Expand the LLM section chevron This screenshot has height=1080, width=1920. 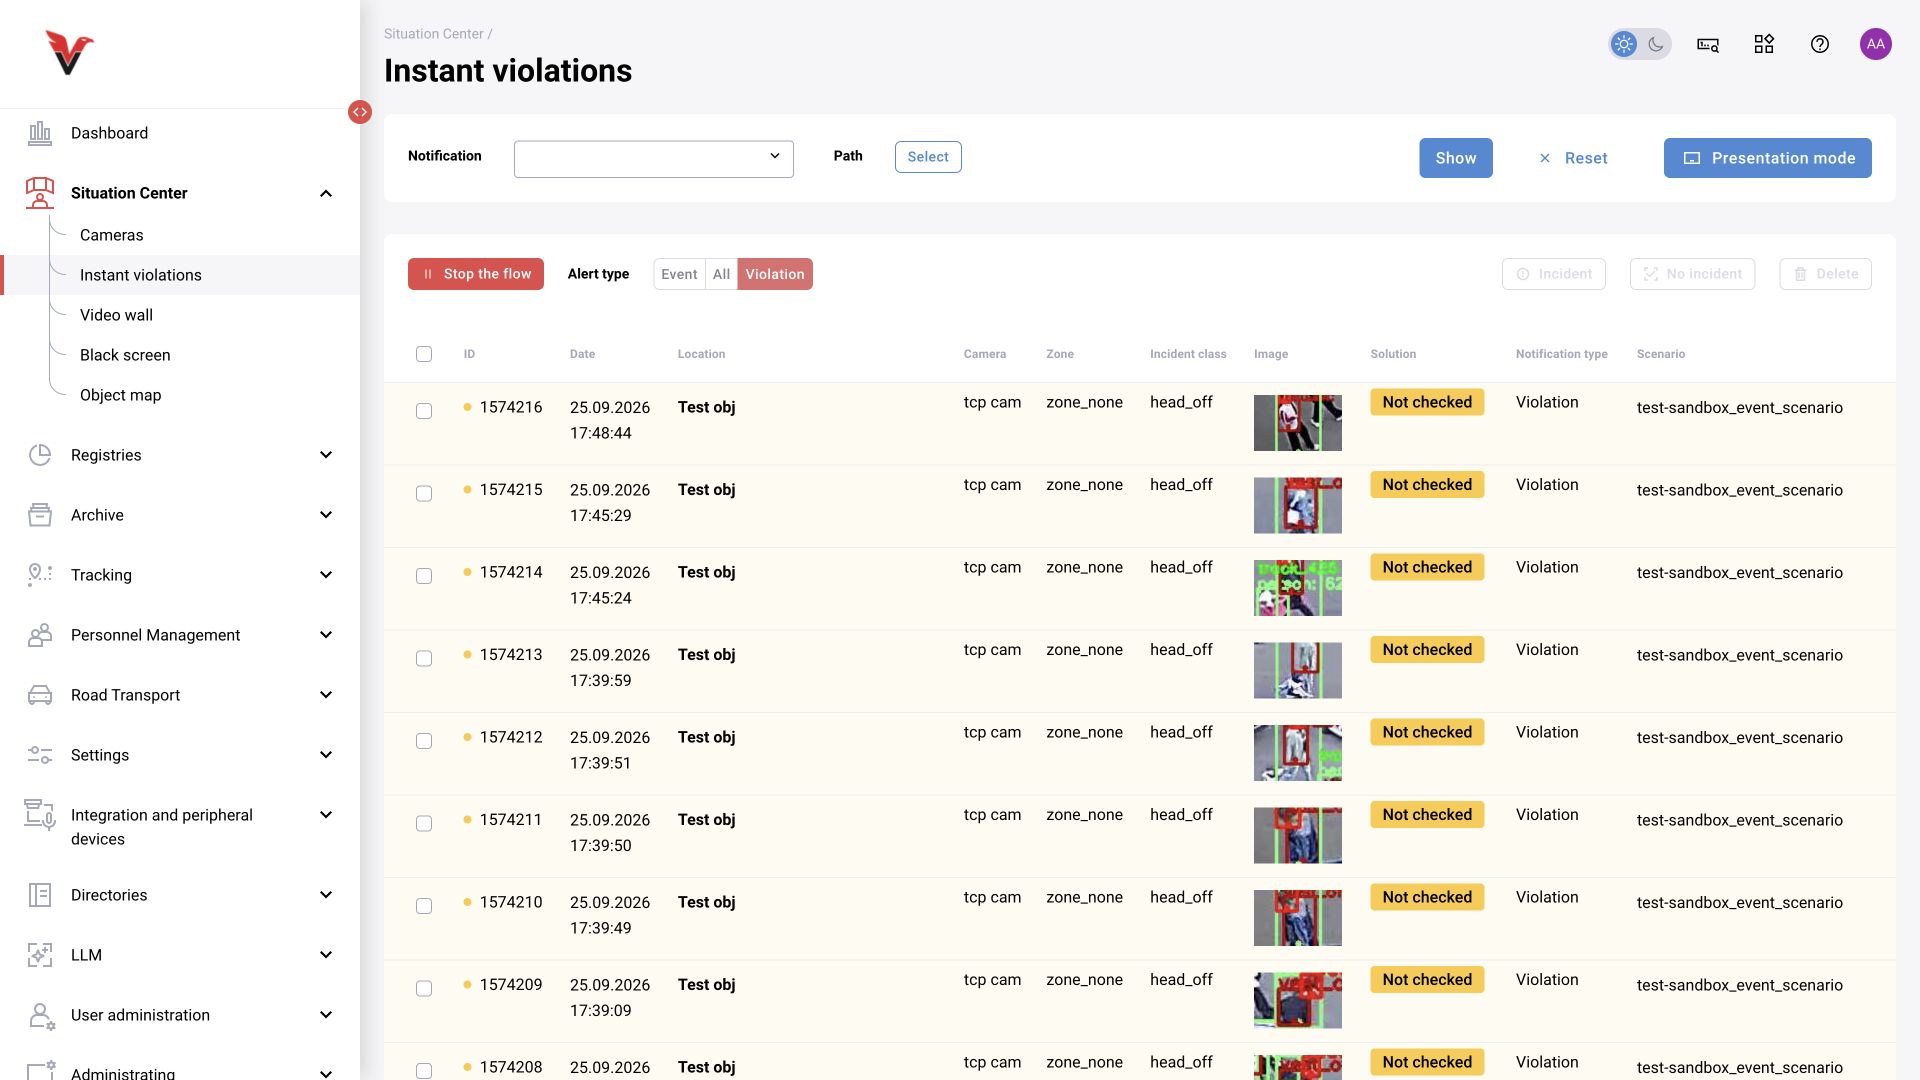point(326,955)
